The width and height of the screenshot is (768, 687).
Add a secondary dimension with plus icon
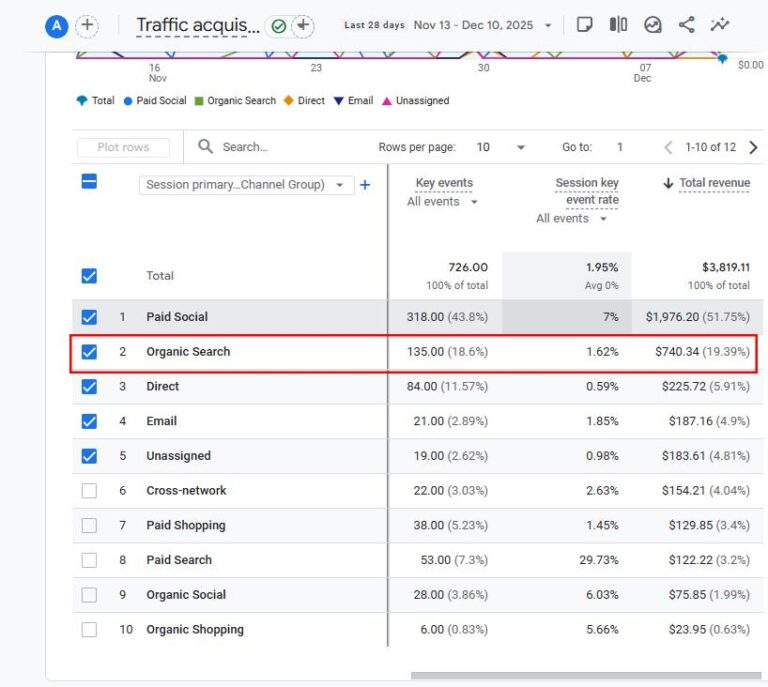[x=365, y=185]
